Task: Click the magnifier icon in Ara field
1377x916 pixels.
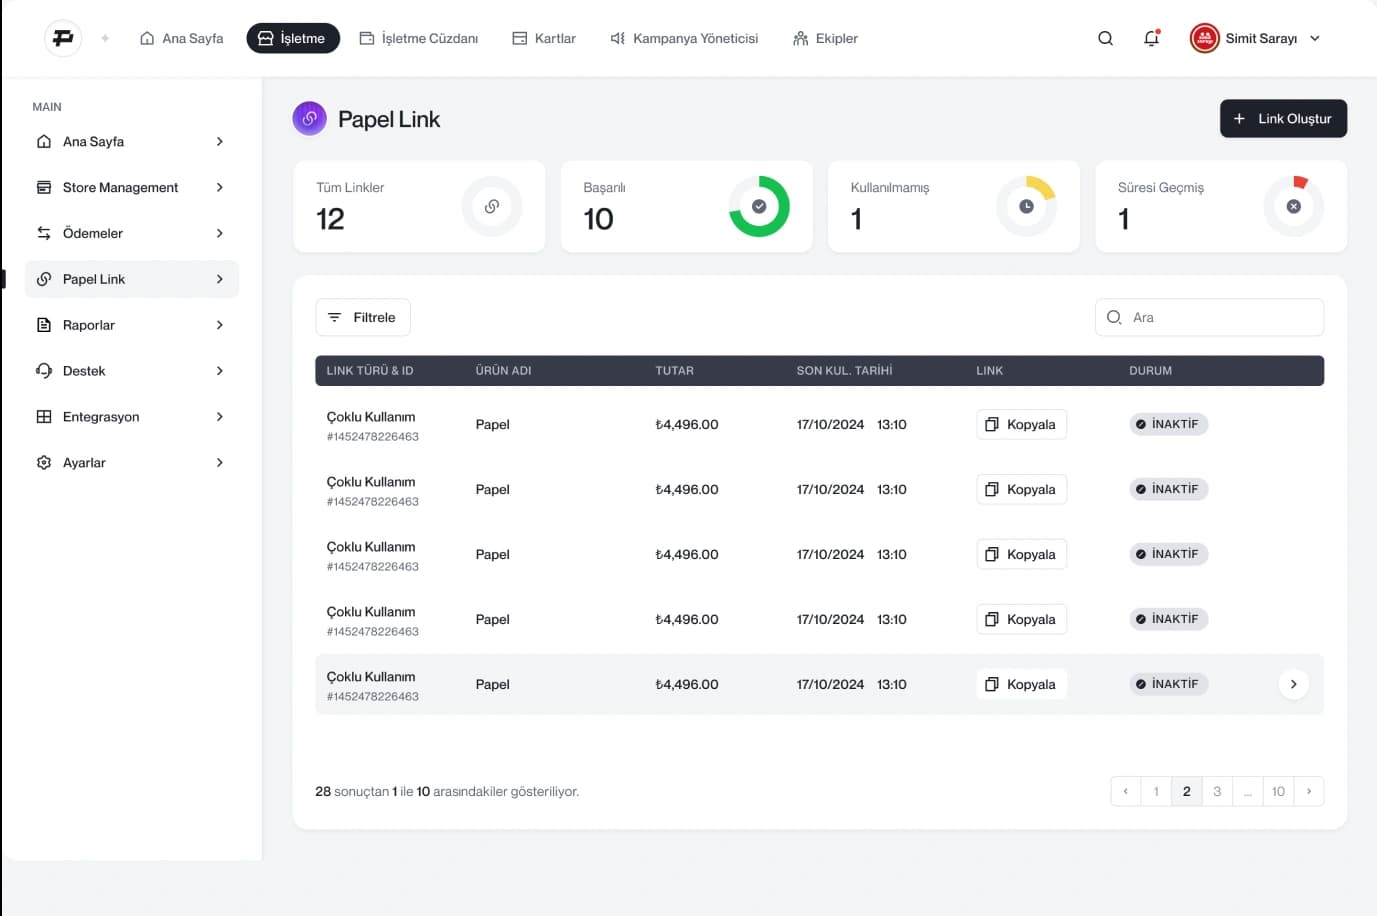Action: coord(1114,317)
